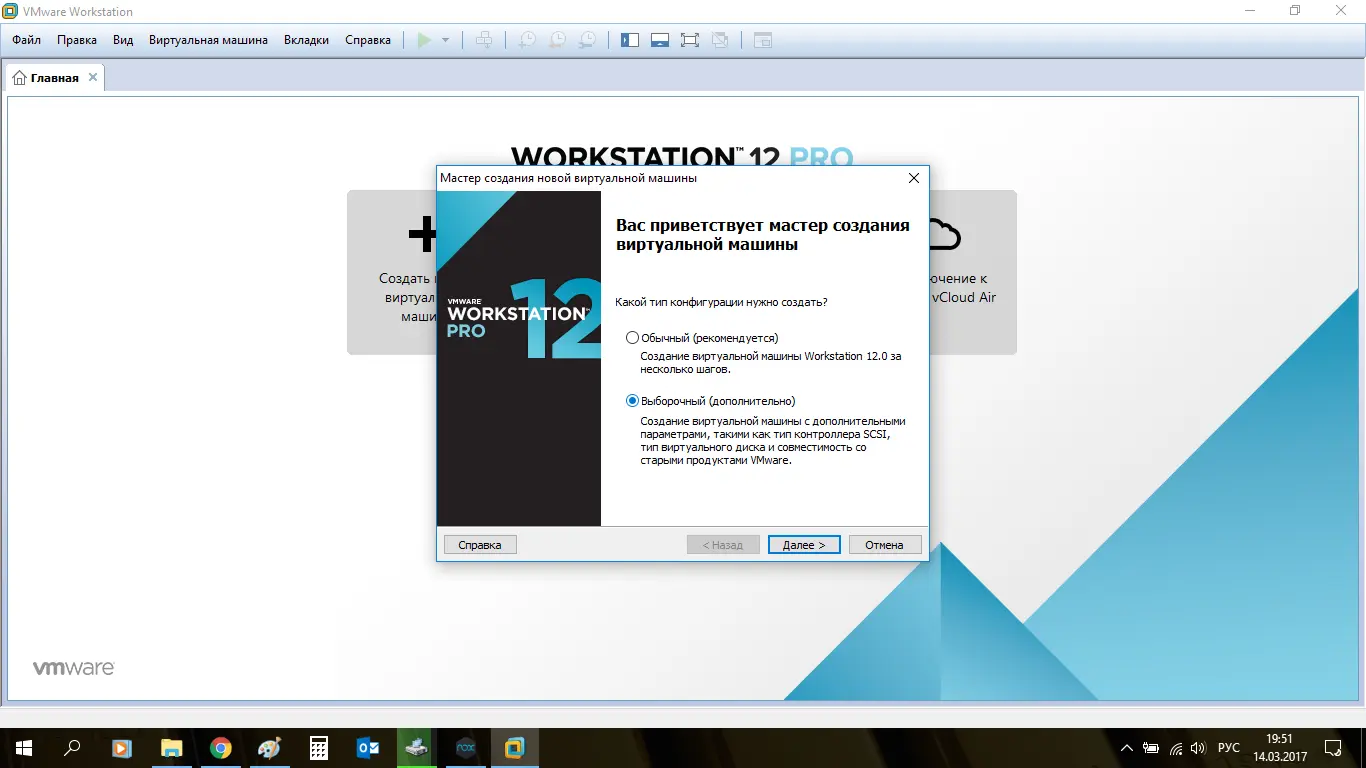The width and height of the screenshot is (1366, 768).
Task: Click the Справка button in the wizard
Action: pos(480,545)
